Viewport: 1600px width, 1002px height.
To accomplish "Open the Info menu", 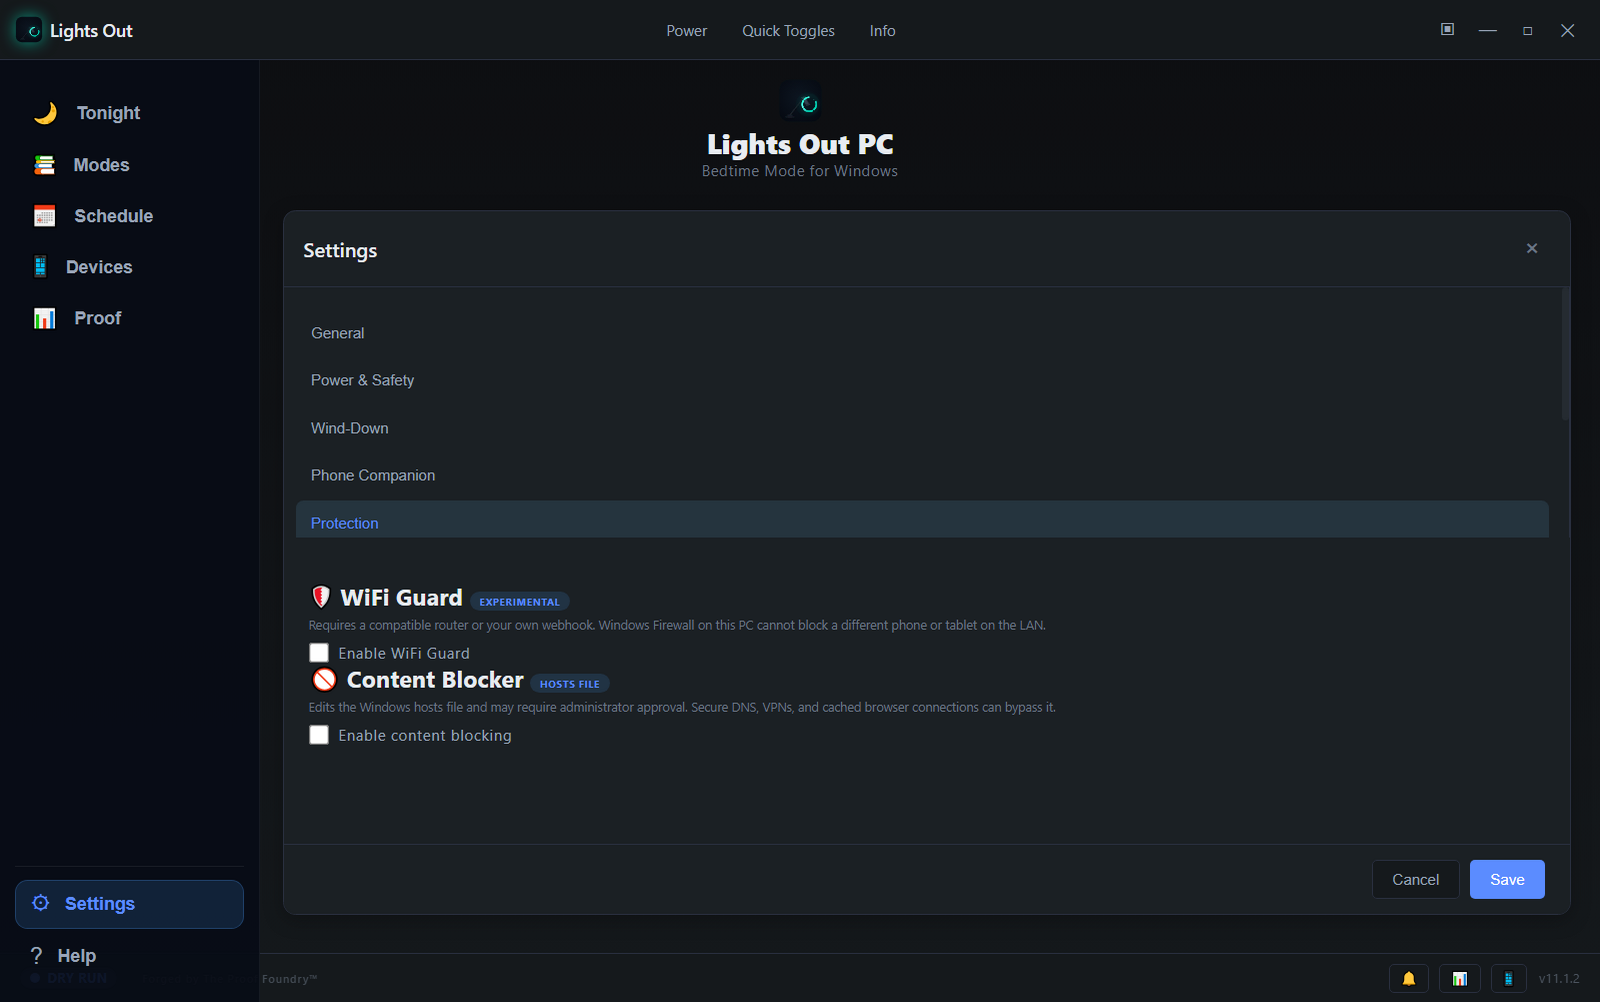I will tap(882, 31).
